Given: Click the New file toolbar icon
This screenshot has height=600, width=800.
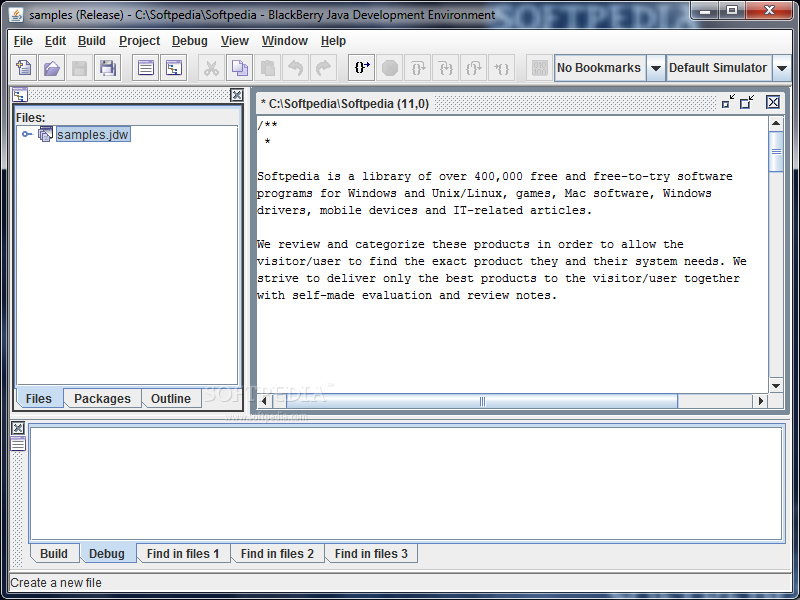Looking at the screenshot, I should 23,68.
